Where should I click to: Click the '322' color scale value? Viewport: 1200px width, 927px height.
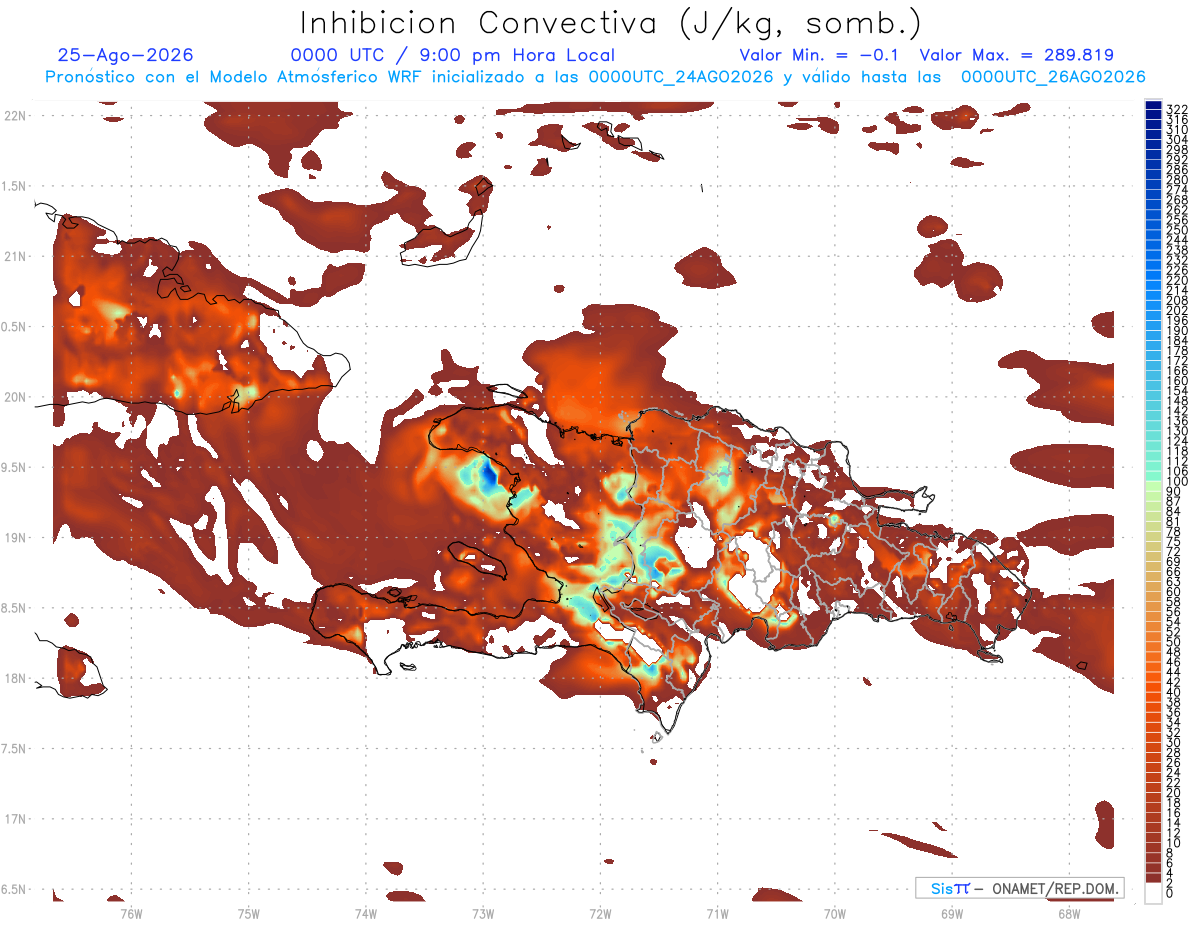tap(1176, 109)
